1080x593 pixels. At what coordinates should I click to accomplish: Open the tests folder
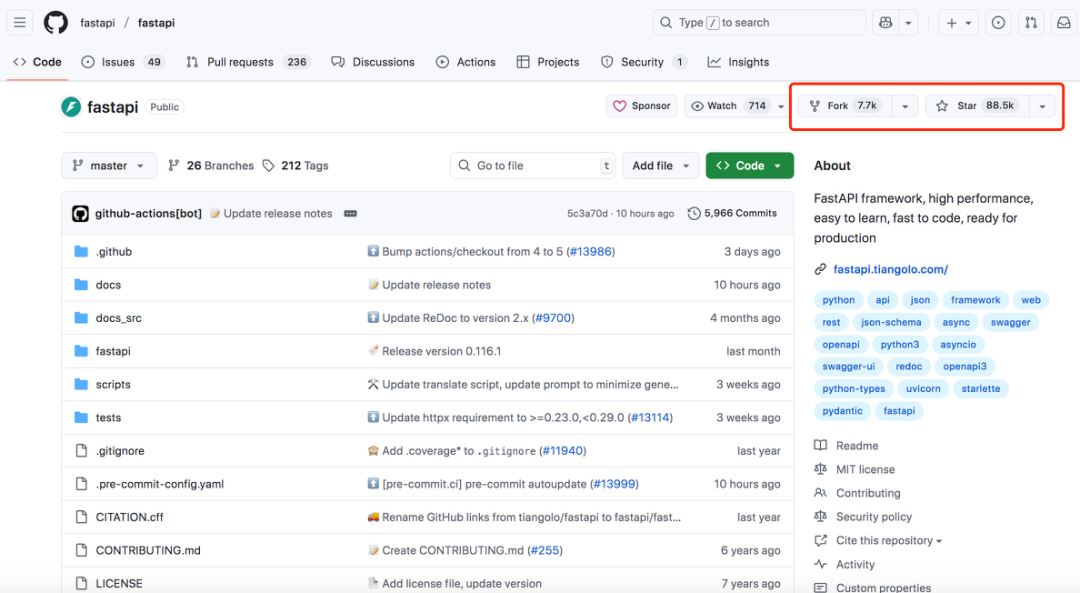point(108,417)
